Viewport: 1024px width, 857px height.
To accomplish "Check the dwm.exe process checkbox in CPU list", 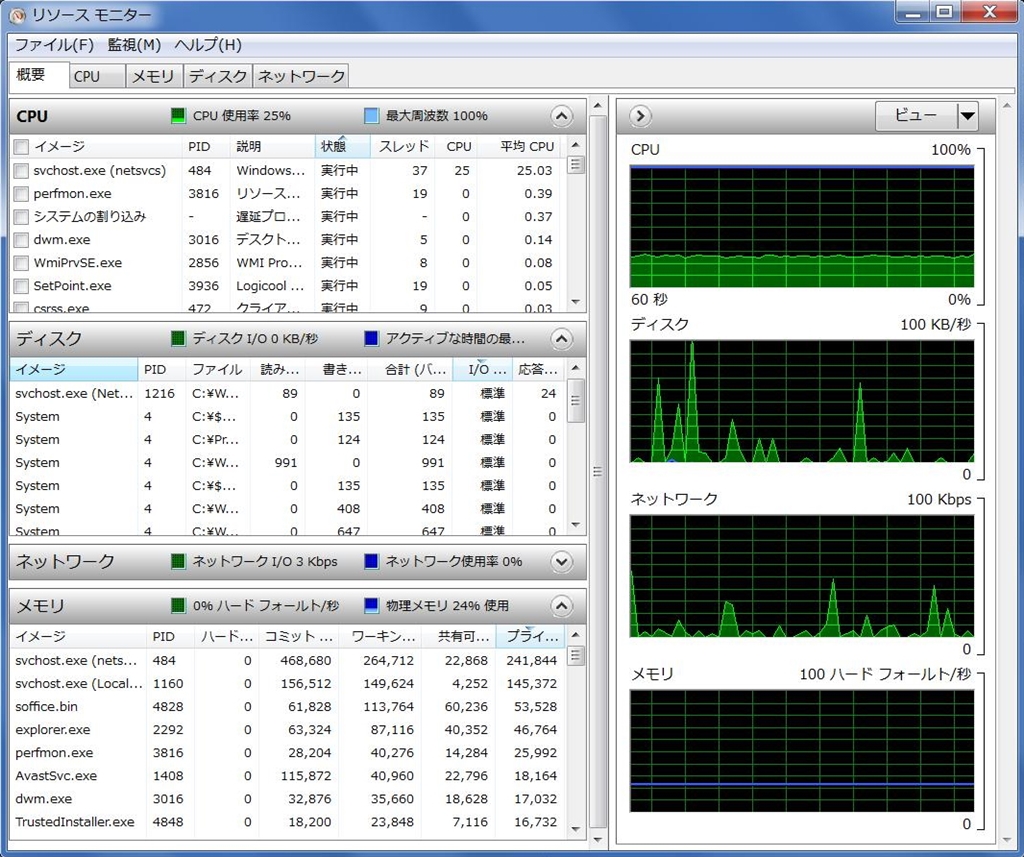I will [x=21, y=240].
